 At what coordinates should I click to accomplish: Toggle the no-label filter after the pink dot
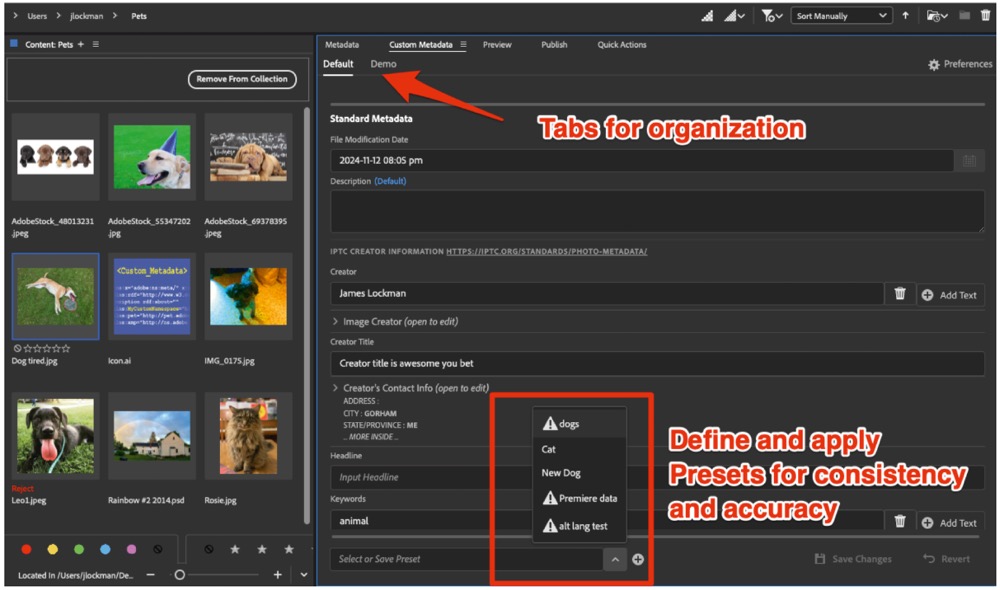click(158, 549)
